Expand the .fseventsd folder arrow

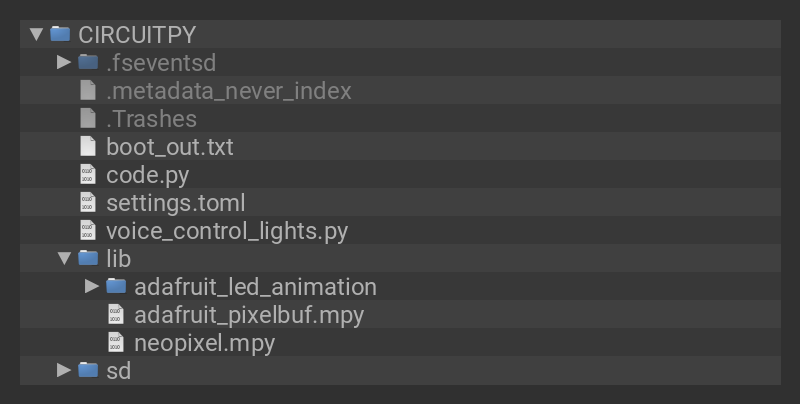pyautogui.click(x=64, y=62)
